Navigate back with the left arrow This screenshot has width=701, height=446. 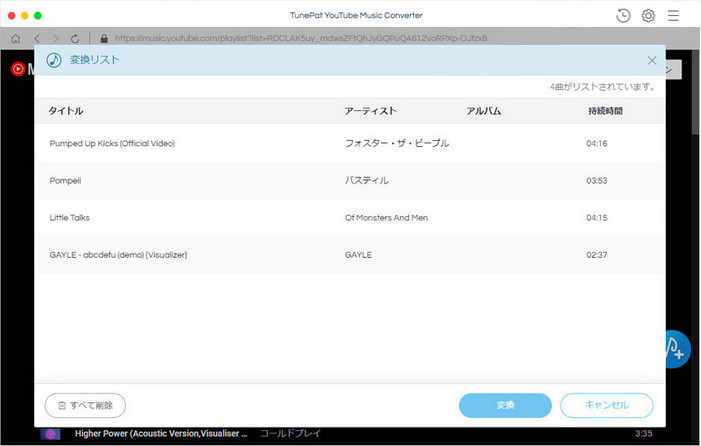coord(37,38)
